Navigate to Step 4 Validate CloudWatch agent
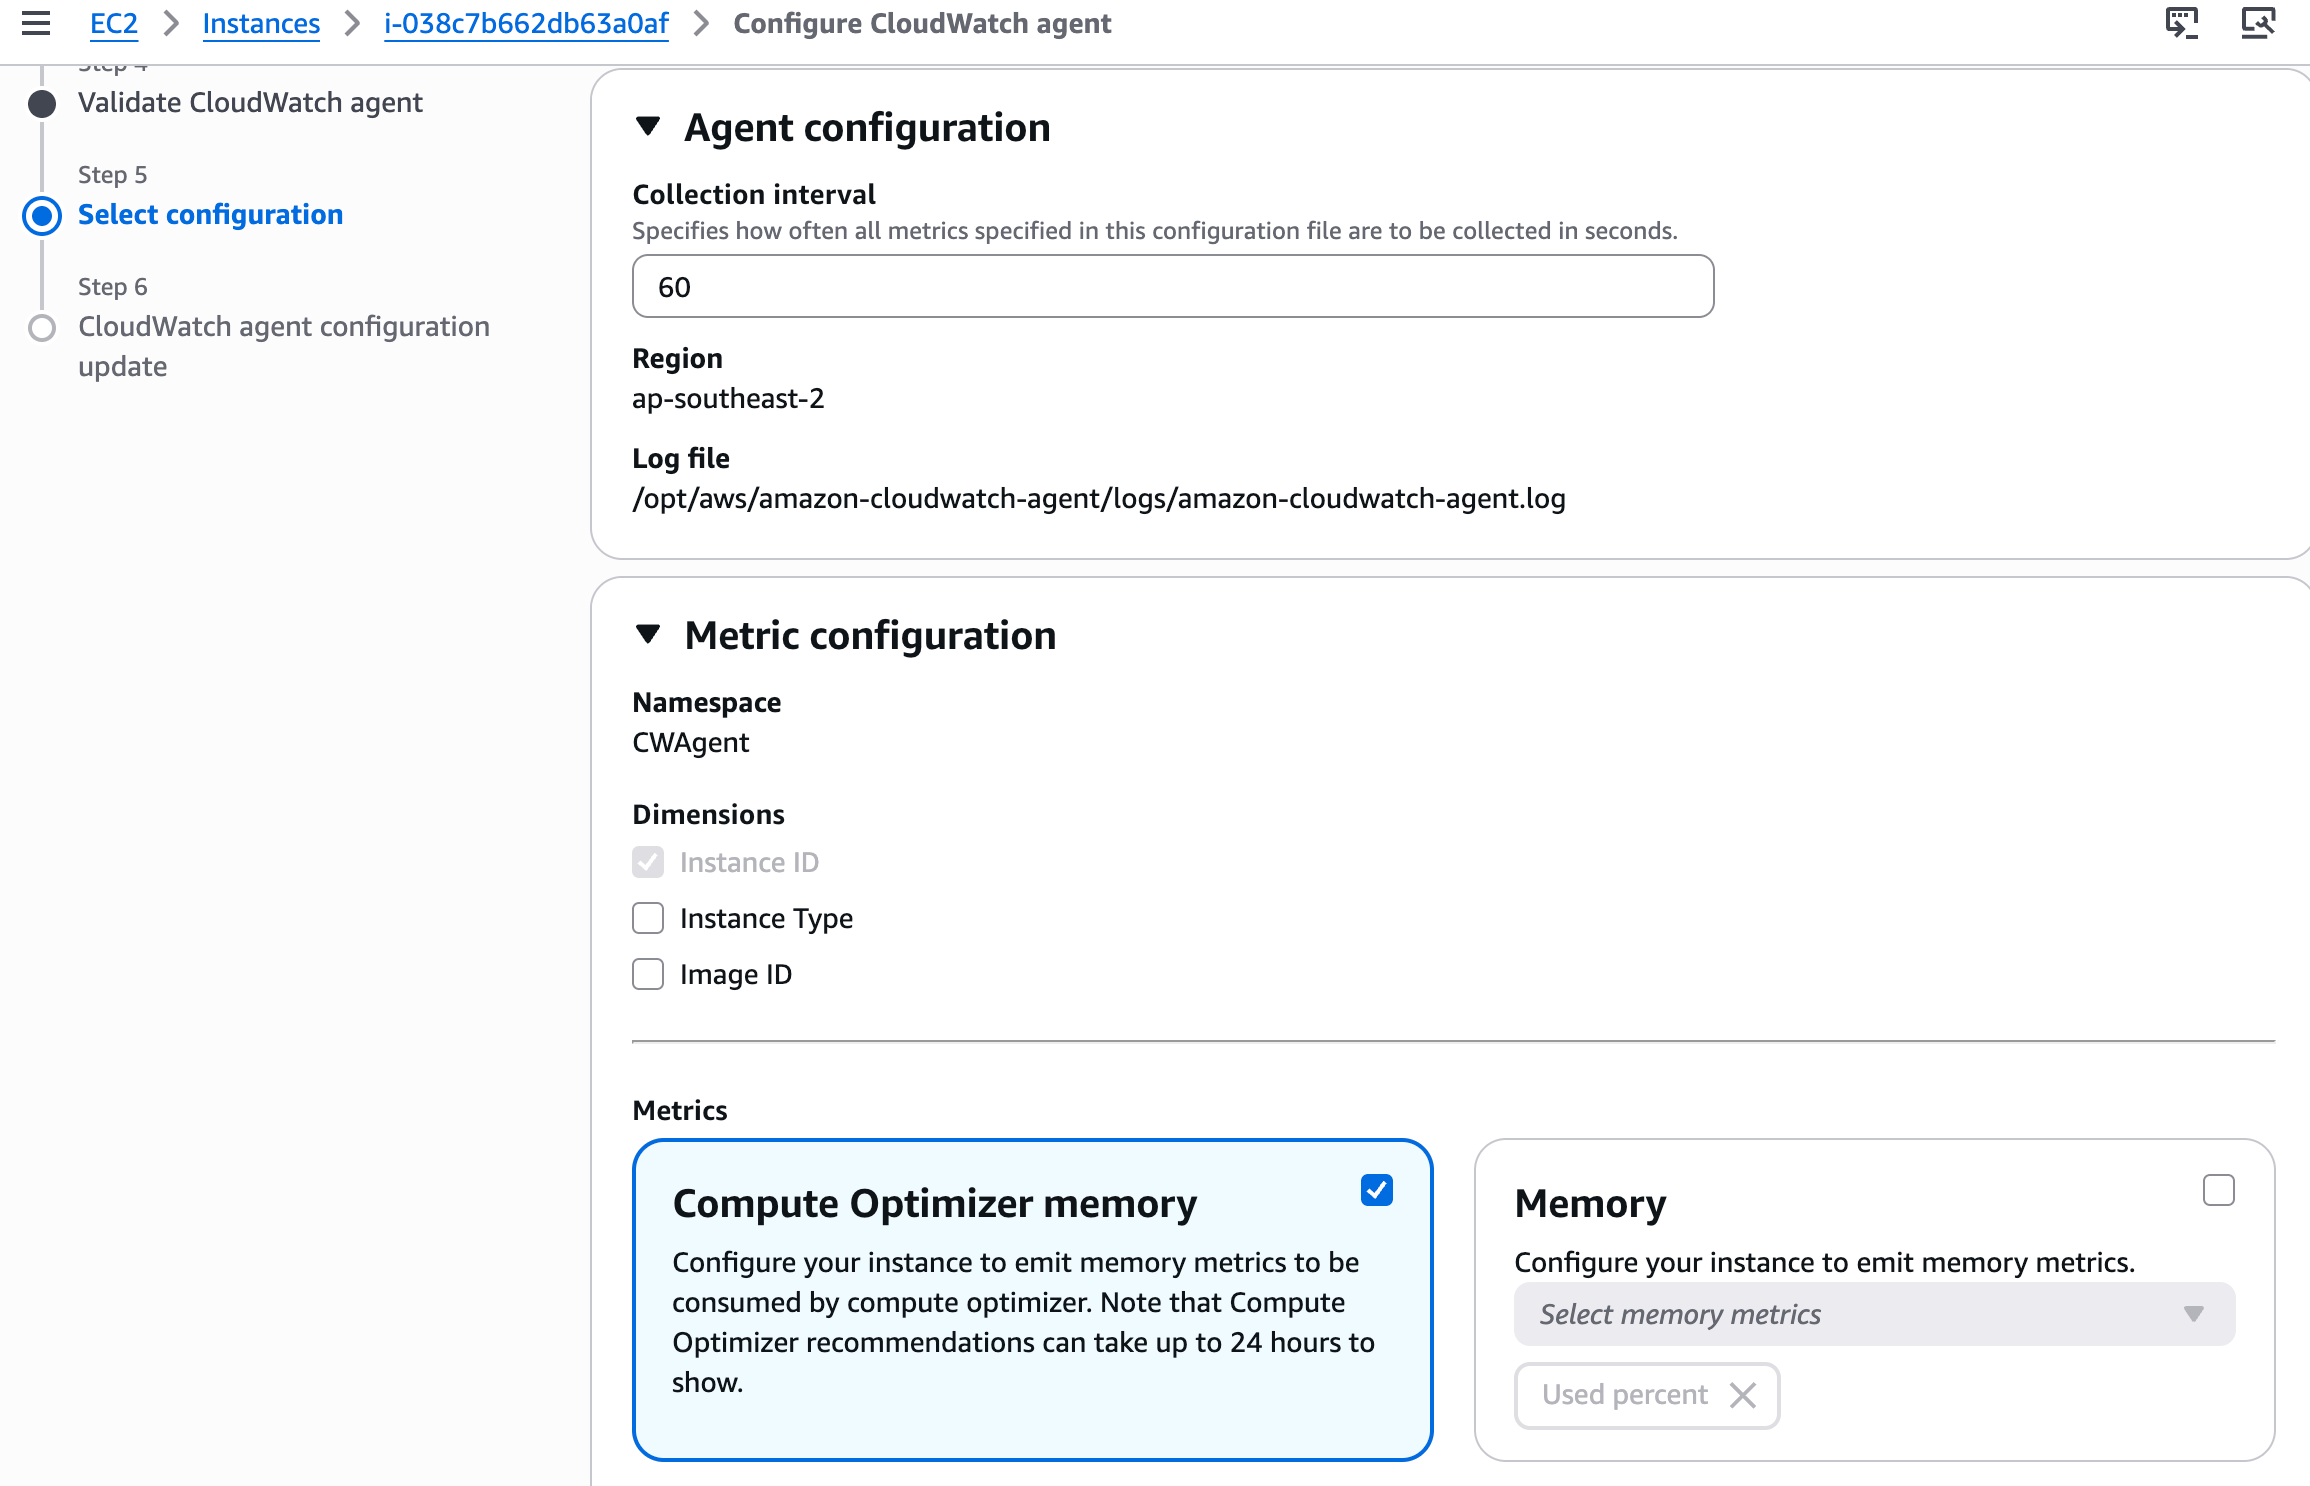The width and height of the screenshot is (2310, 1486). pyautogui.click(x=251, y=102)
